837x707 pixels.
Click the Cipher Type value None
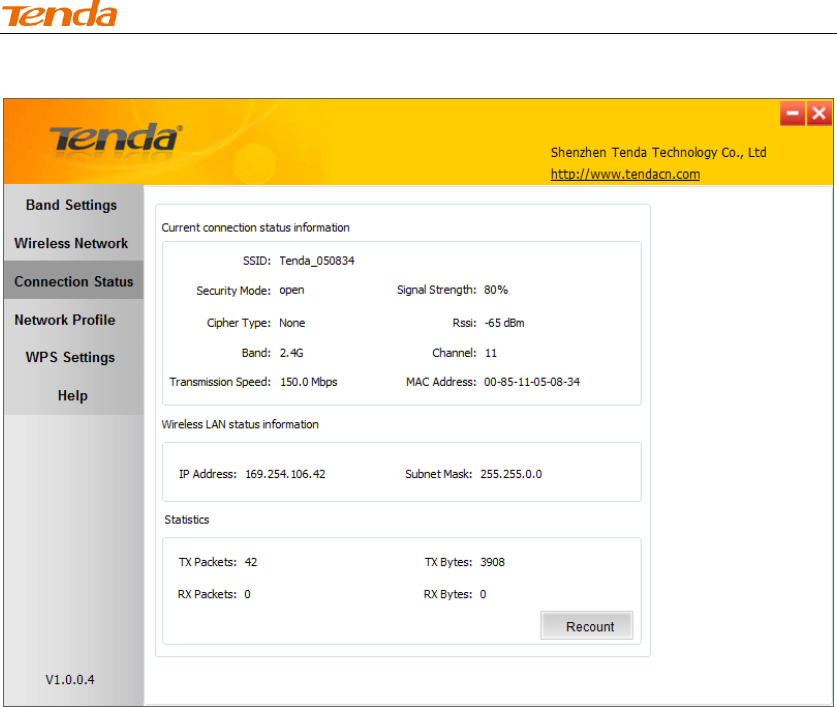tap(292, 323)
